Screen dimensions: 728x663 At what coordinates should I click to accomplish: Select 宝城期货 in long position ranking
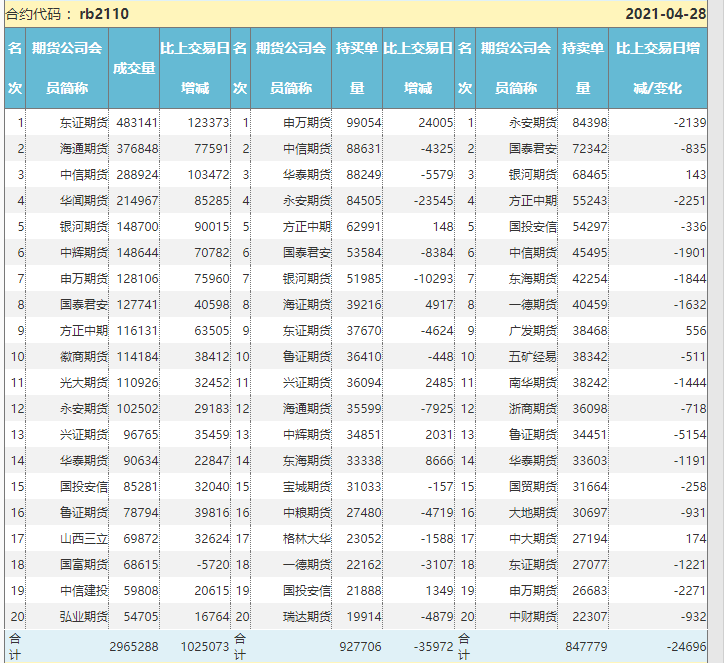(307, 487)
